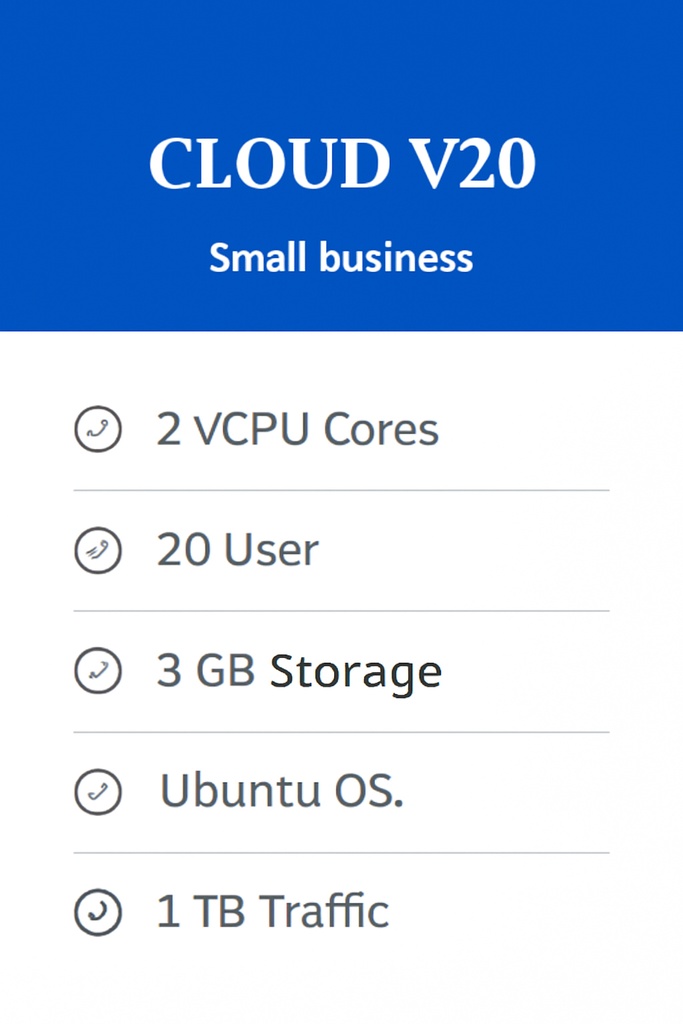Click the 20 User feature text
683x1024 pixels.
pos(237,550)
